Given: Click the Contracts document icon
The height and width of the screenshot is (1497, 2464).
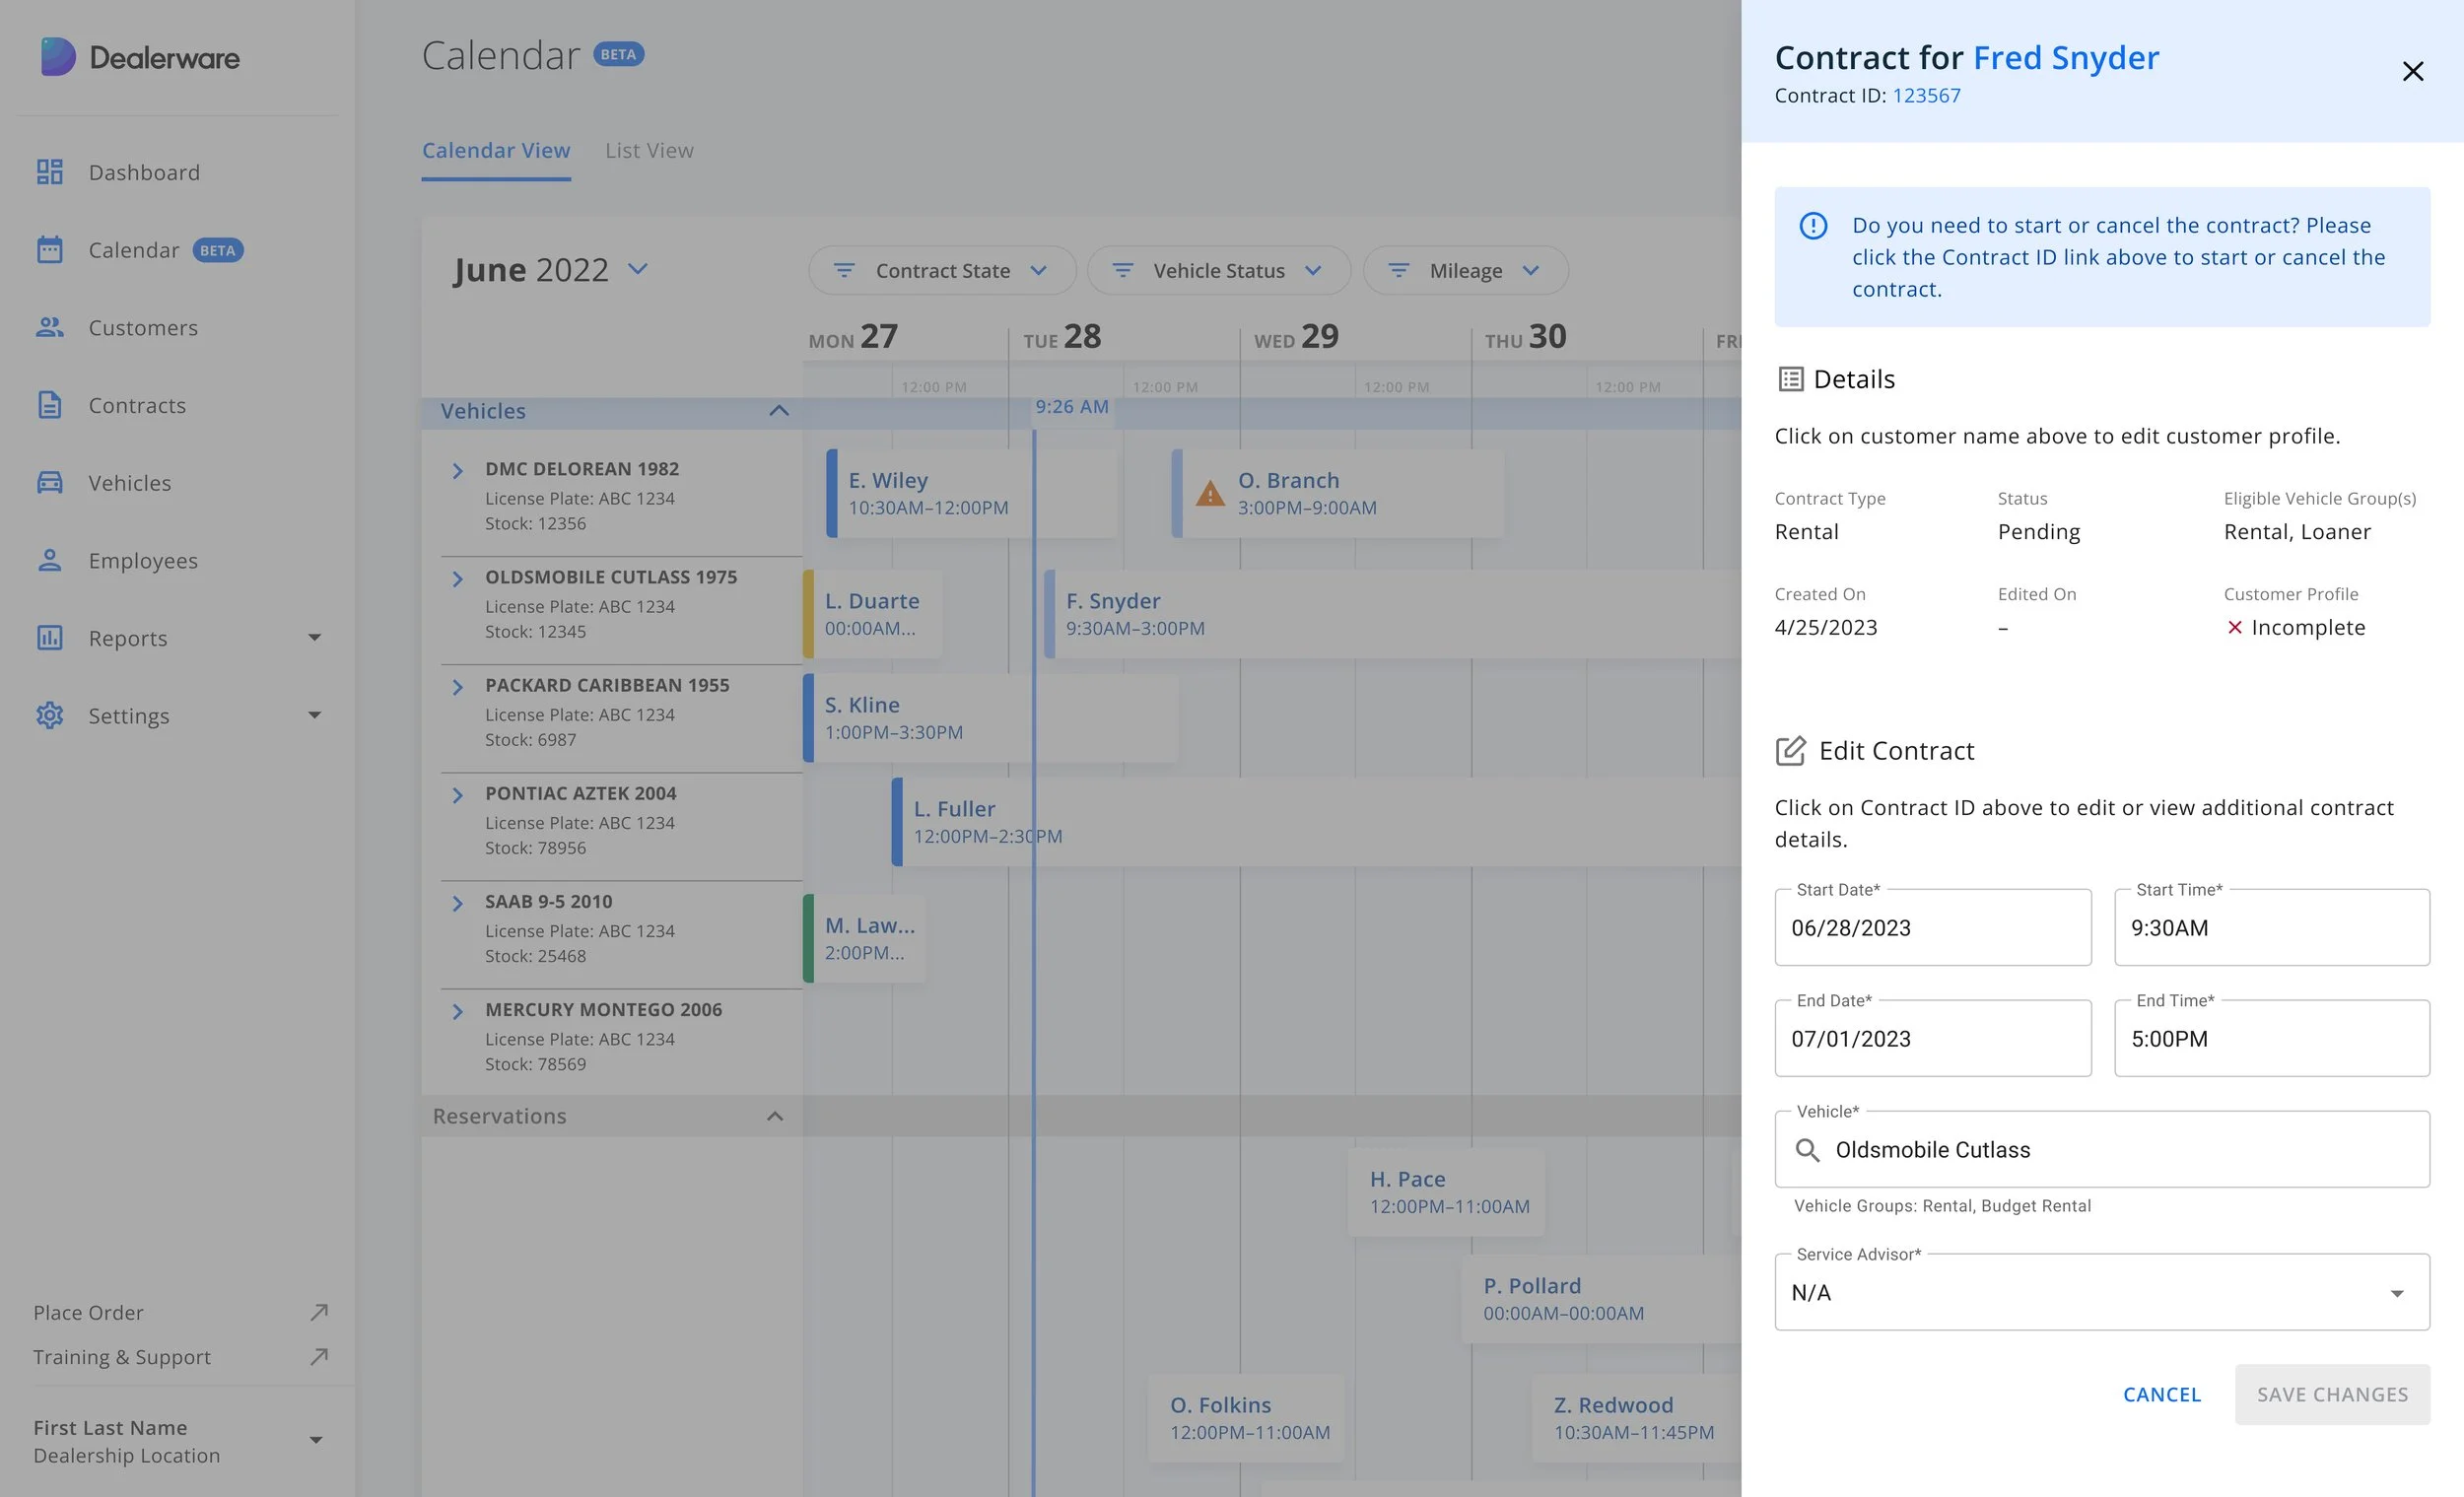Looking at the screenshot, I should pos(50,405).
